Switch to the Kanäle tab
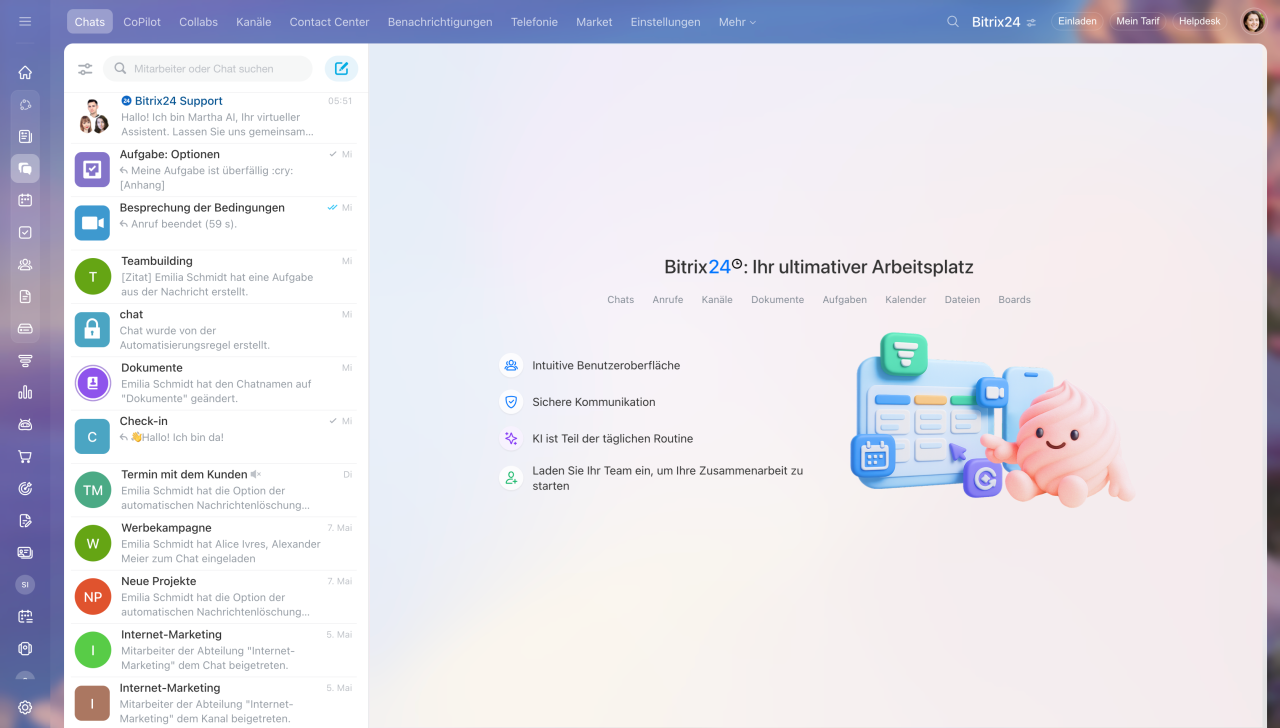The image size is (1280, 728). pos(254,22)
